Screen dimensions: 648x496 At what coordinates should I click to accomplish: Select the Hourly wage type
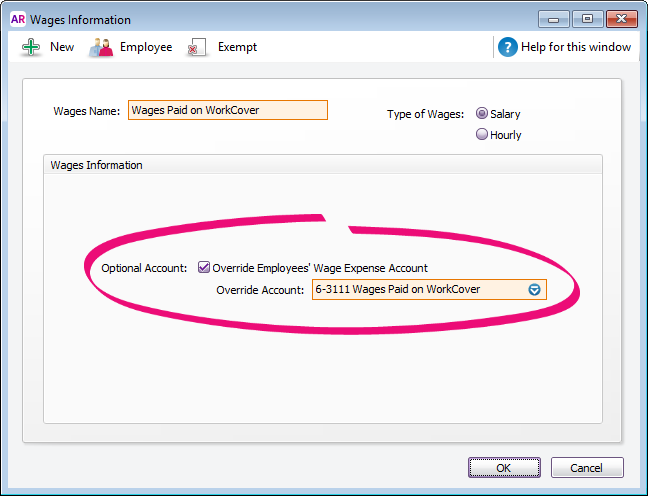(x=482, y=134)
